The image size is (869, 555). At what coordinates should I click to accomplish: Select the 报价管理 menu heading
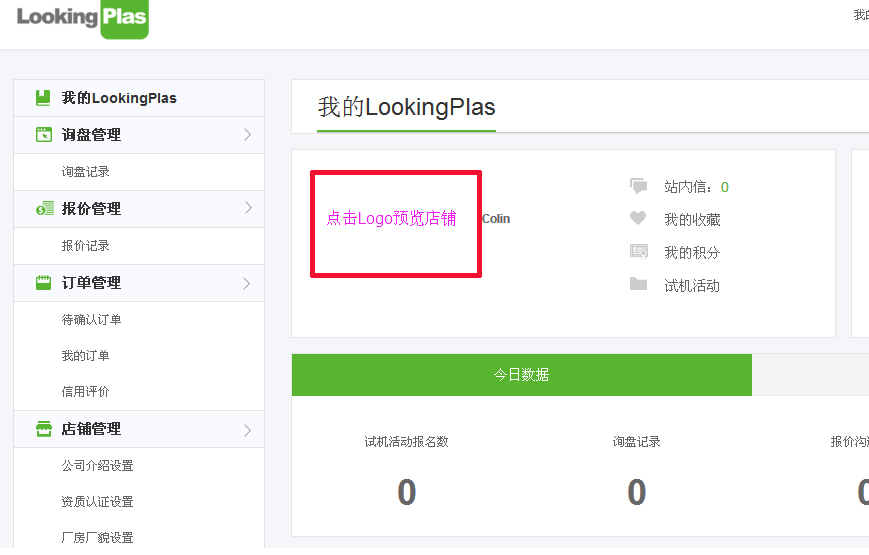(x=139, y=209)
